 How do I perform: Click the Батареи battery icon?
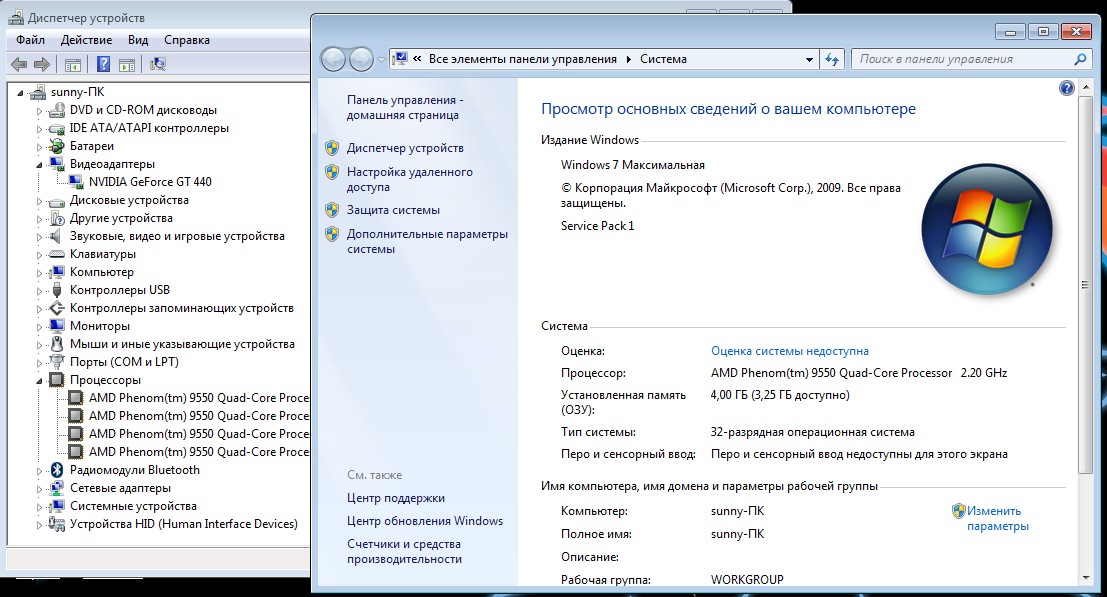coord(56,146)
